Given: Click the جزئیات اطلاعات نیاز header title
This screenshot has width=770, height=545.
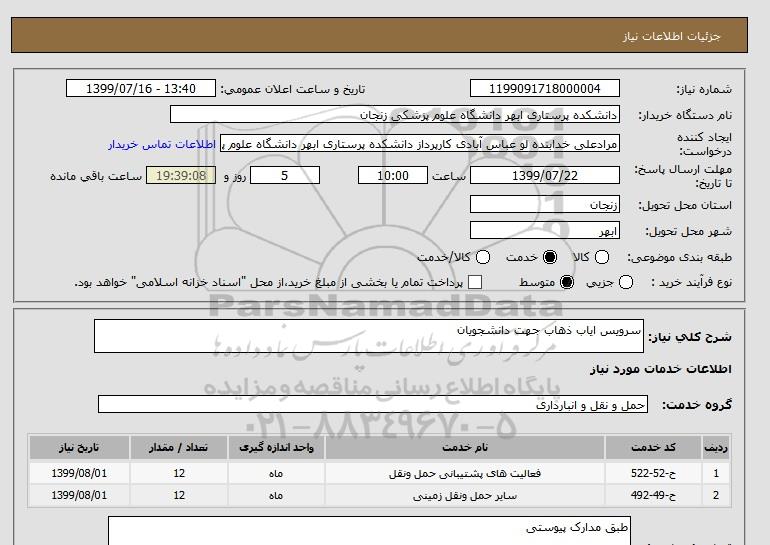Looking at the screenshot, I should (x=671, y=36).
